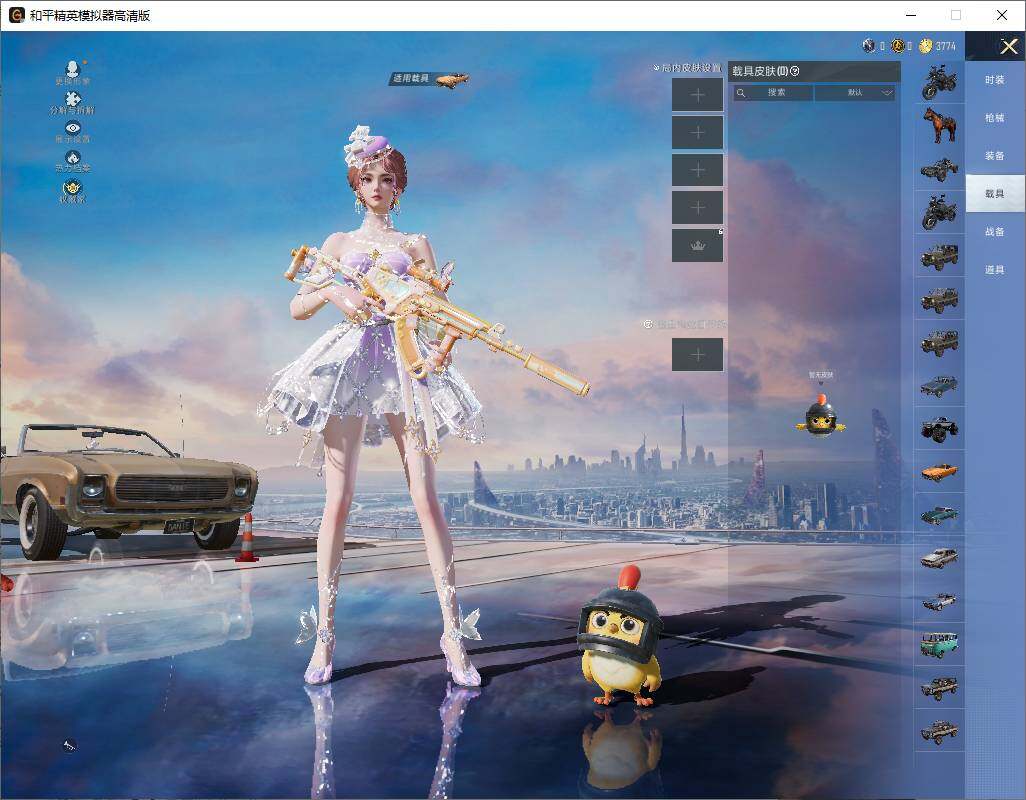Select the orange muscle car thumbnail

click(940, 472)
